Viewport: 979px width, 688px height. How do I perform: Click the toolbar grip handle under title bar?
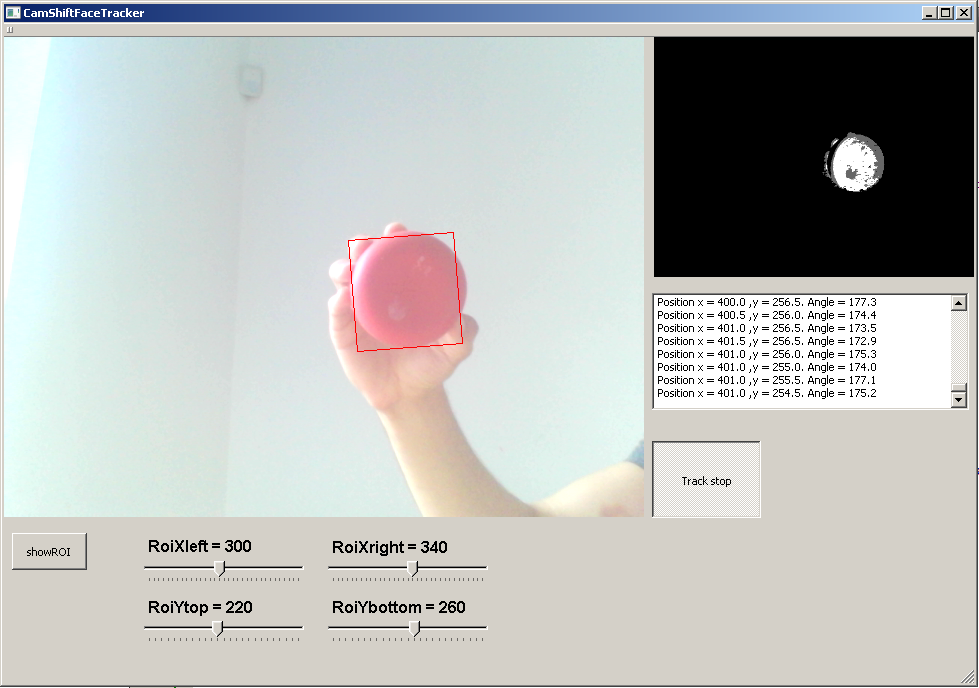tap(9, 29)
